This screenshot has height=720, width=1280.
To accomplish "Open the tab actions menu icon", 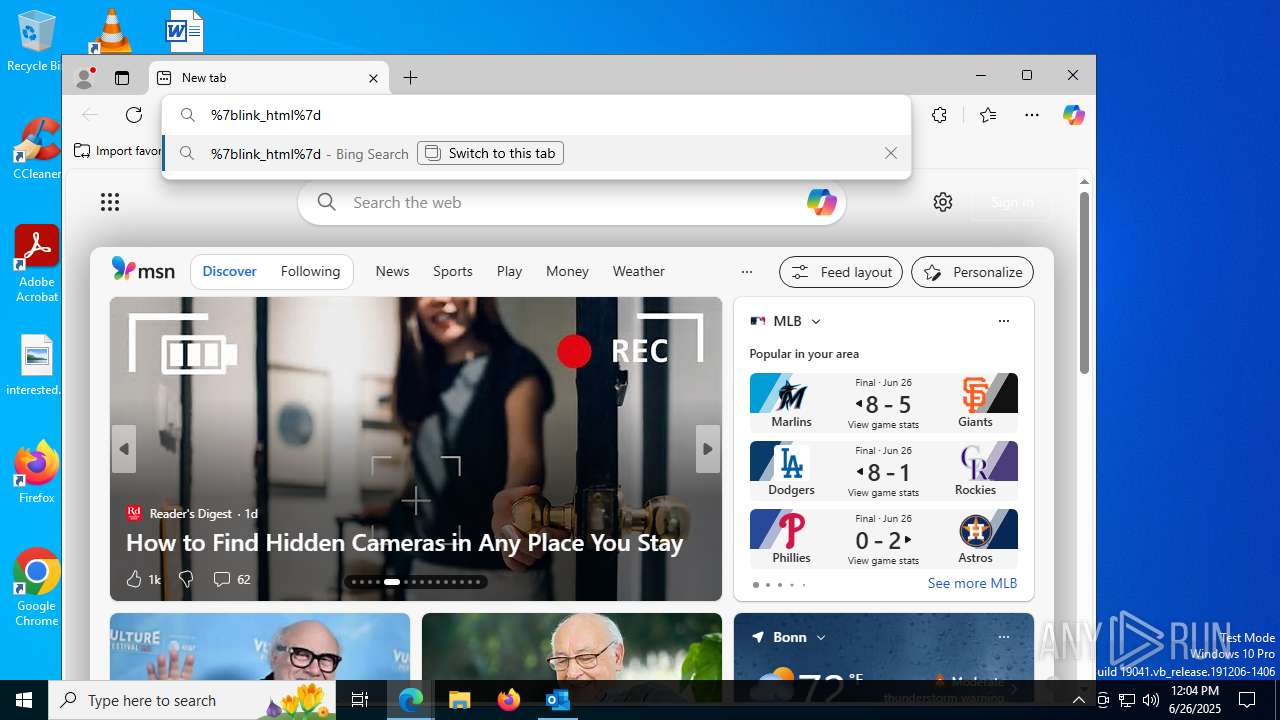I will coord(122,78).
